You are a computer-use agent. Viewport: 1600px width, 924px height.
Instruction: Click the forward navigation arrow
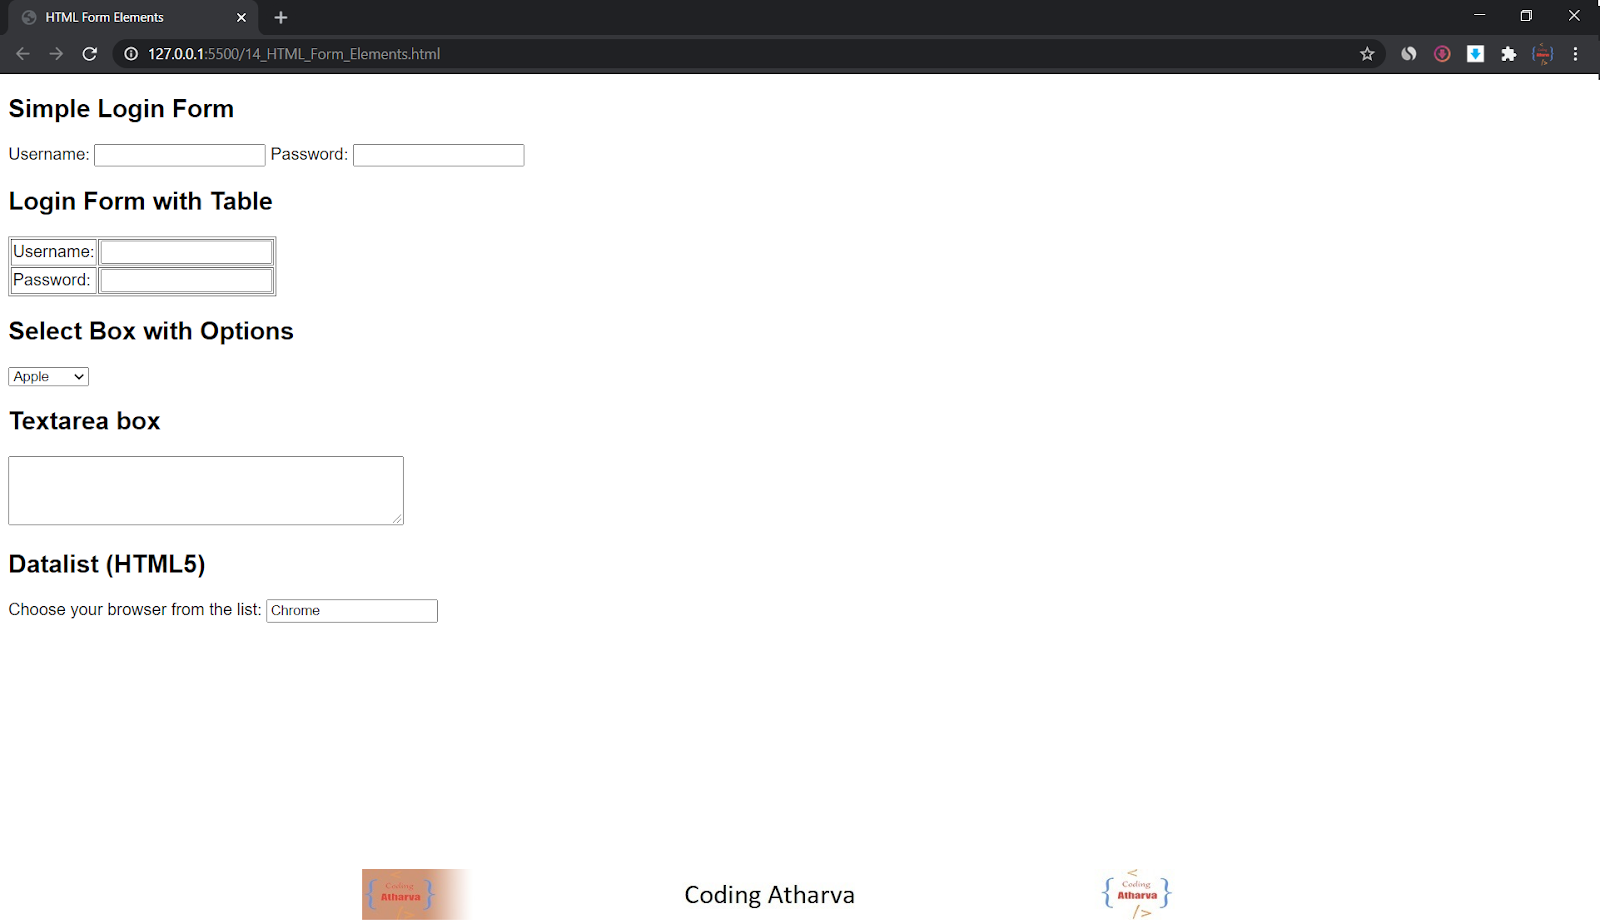click(x=56, y=54)
